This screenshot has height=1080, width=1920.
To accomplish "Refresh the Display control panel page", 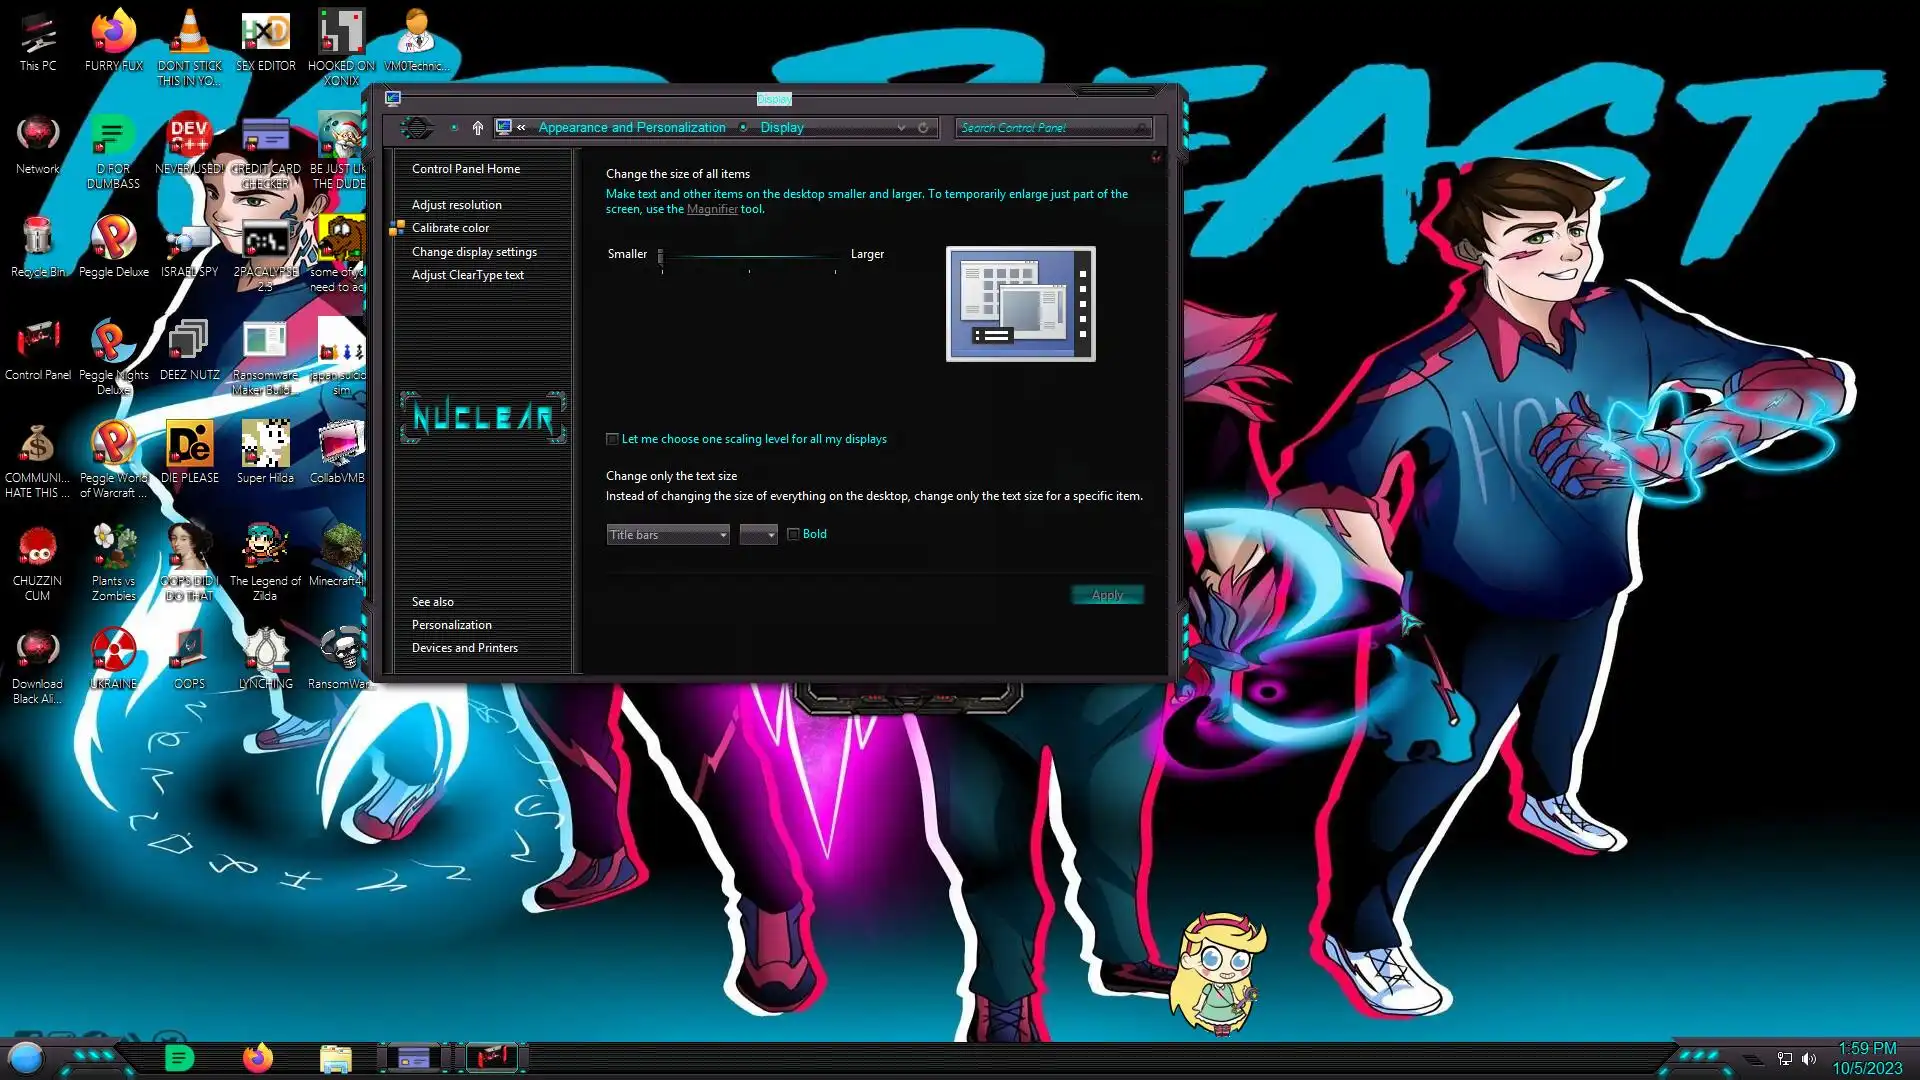I will [923, 128].
